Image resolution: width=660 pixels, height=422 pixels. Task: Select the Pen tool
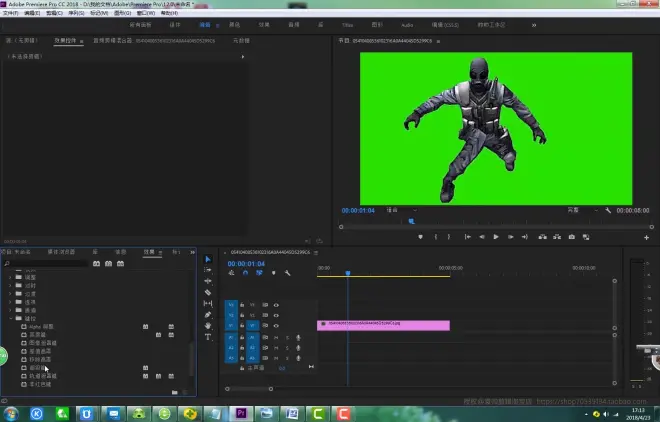click(208, 315)
